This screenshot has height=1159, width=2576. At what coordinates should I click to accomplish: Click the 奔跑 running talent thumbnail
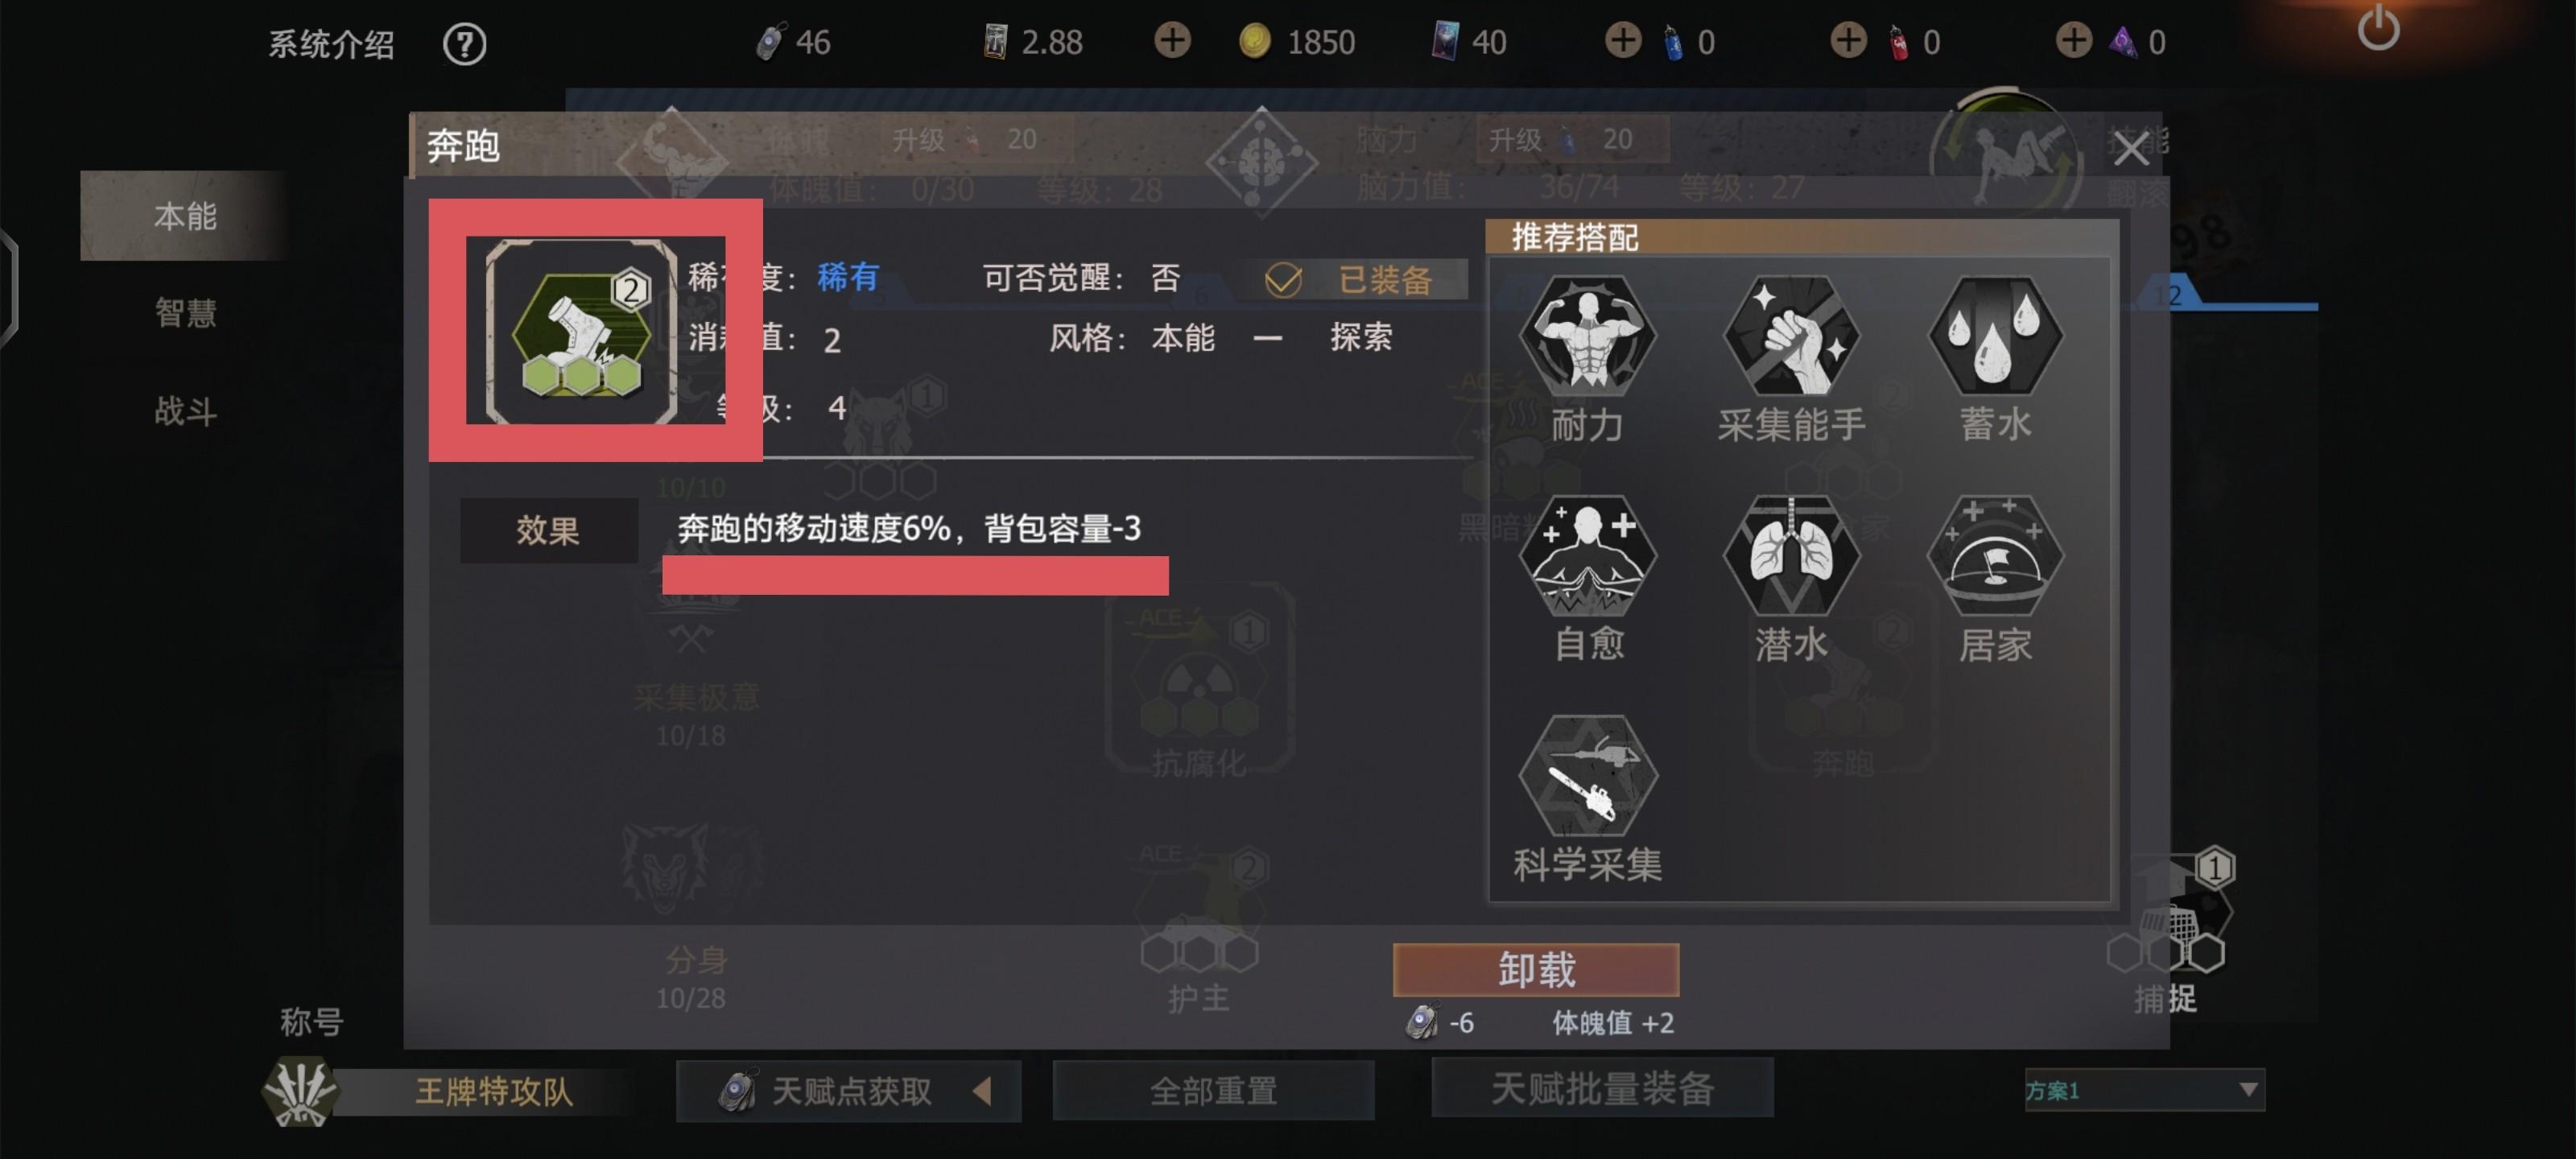click(581, 331)
